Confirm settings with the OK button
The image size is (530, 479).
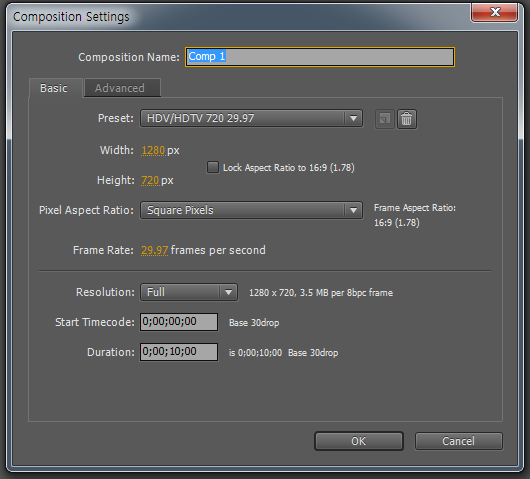359,441
